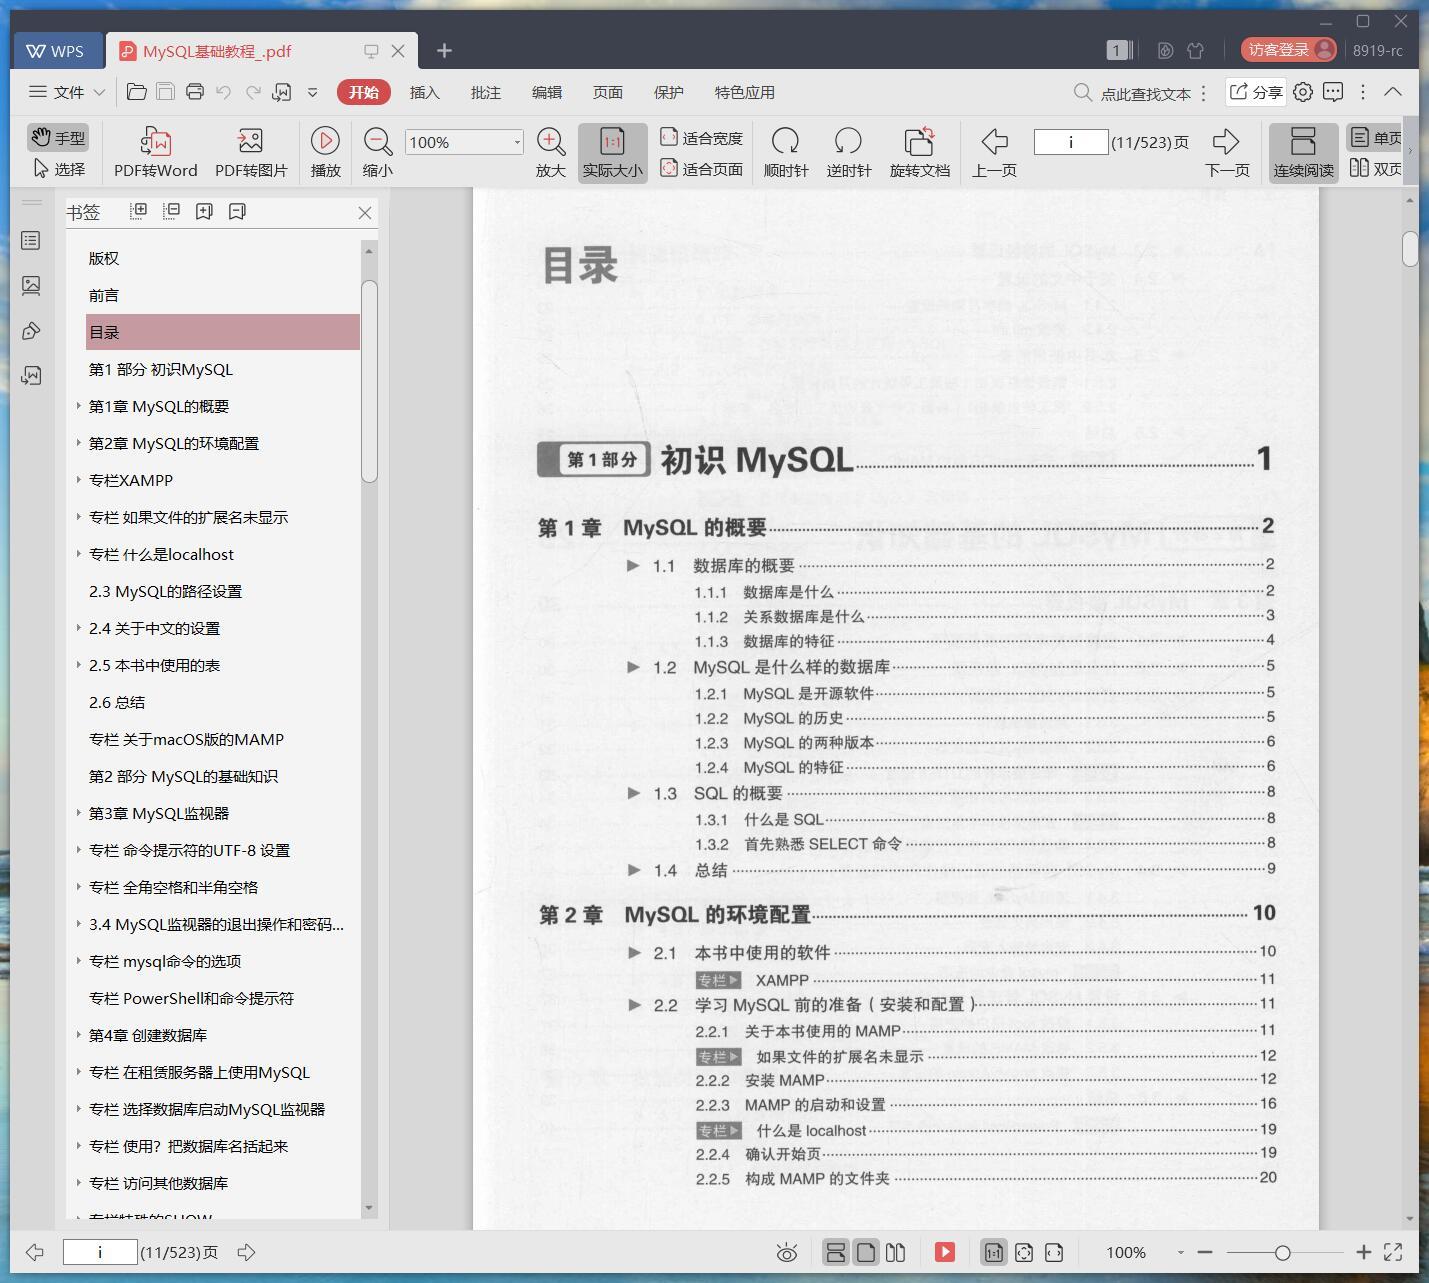The width and height of the screenshot is (1429, 1283).
Task: Open file folder icon in quick toolbar
Action: pos(137,92)
